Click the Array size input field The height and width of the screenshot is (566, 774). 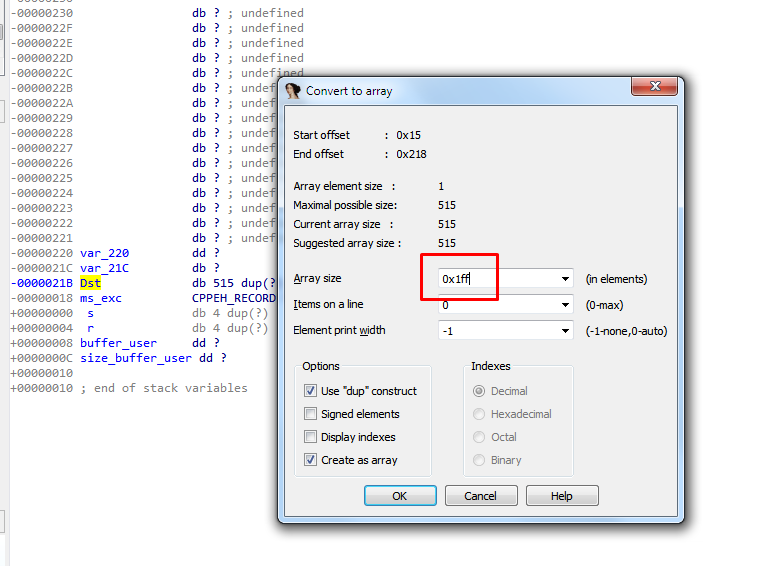pos(495,280)
